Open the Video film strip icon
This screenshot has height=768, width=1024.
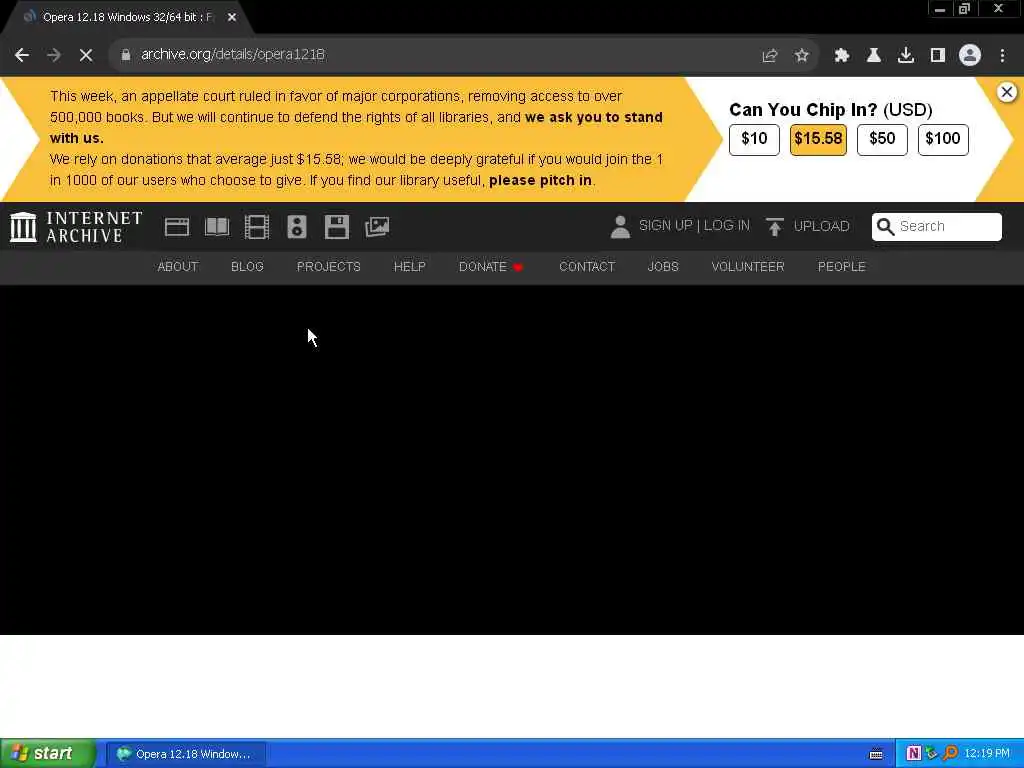[257, 227]
